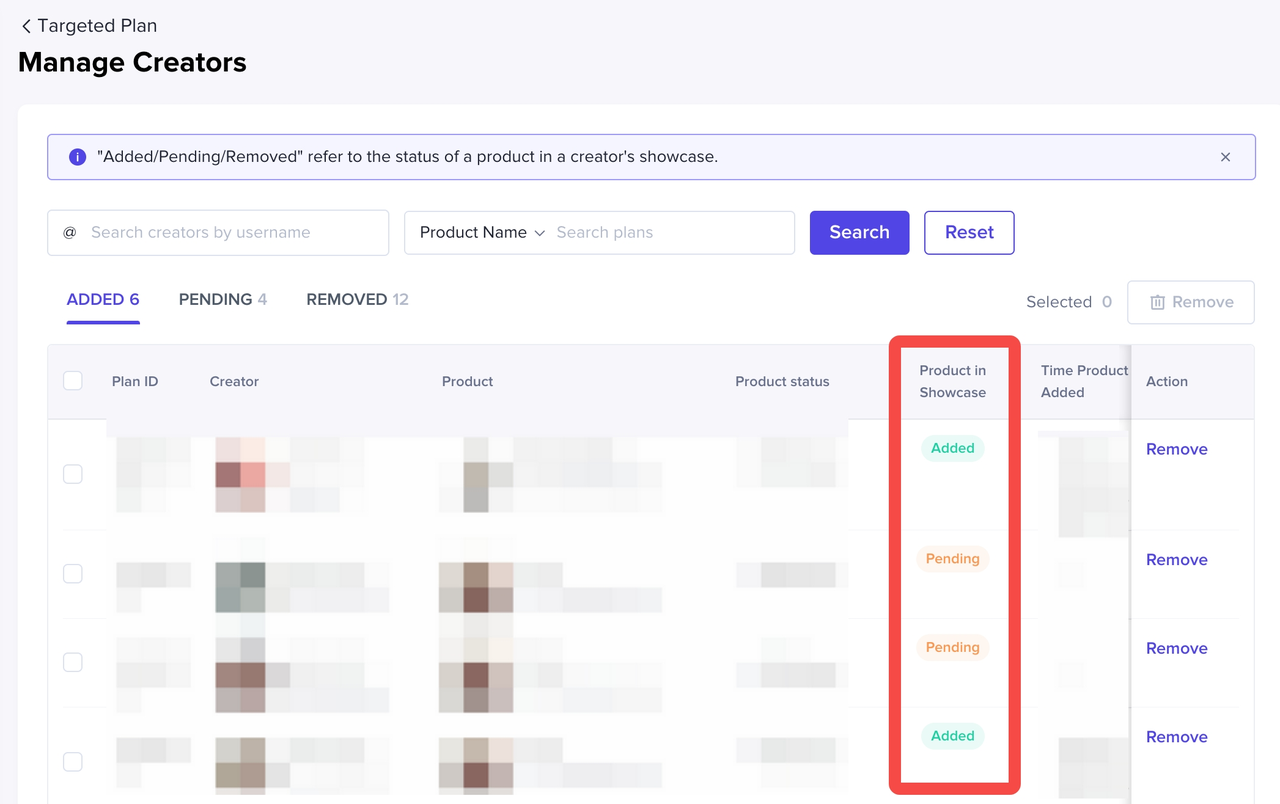Click the back arrow next to Targeted Plan
The width and height of the screenshot is (1280, 804).
tap(26, 26)
